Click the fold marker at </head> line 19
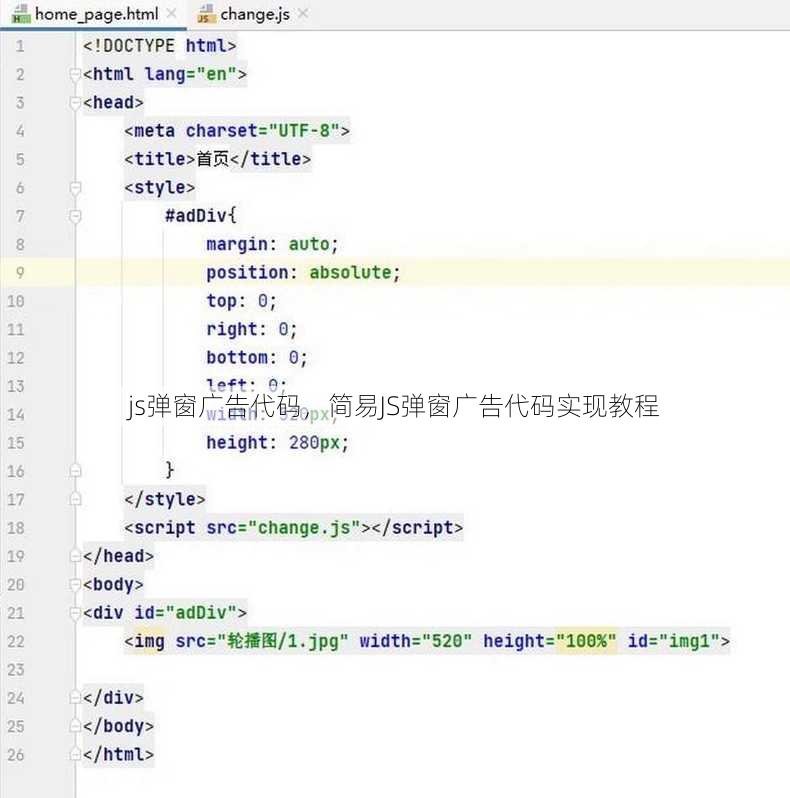This screenshot has height=798, width=790. pyautogui.click(x=75, y=556)
